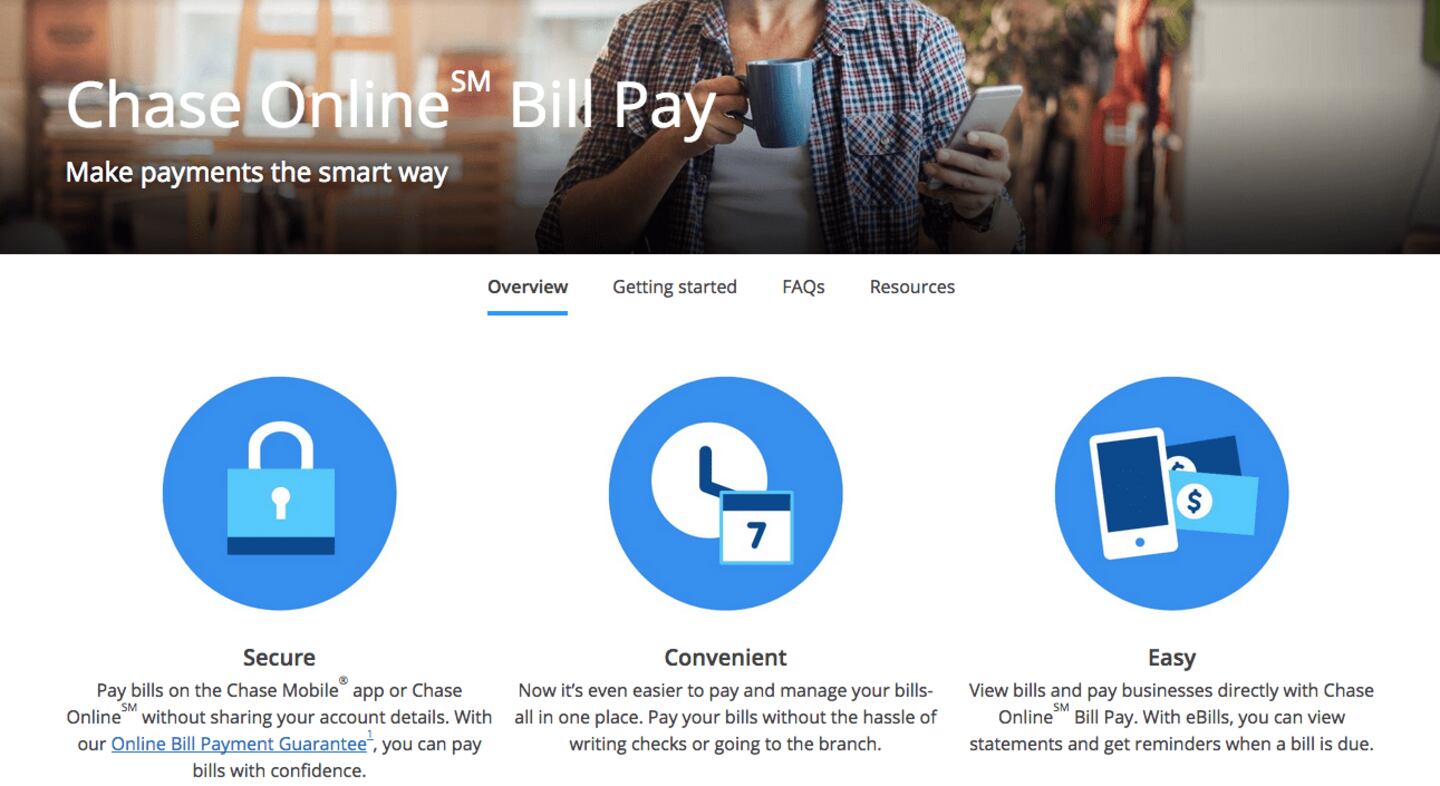Click the Make payments the smart way subtitle
This screenshot has height=786, width=1440.
click(256, 172)
